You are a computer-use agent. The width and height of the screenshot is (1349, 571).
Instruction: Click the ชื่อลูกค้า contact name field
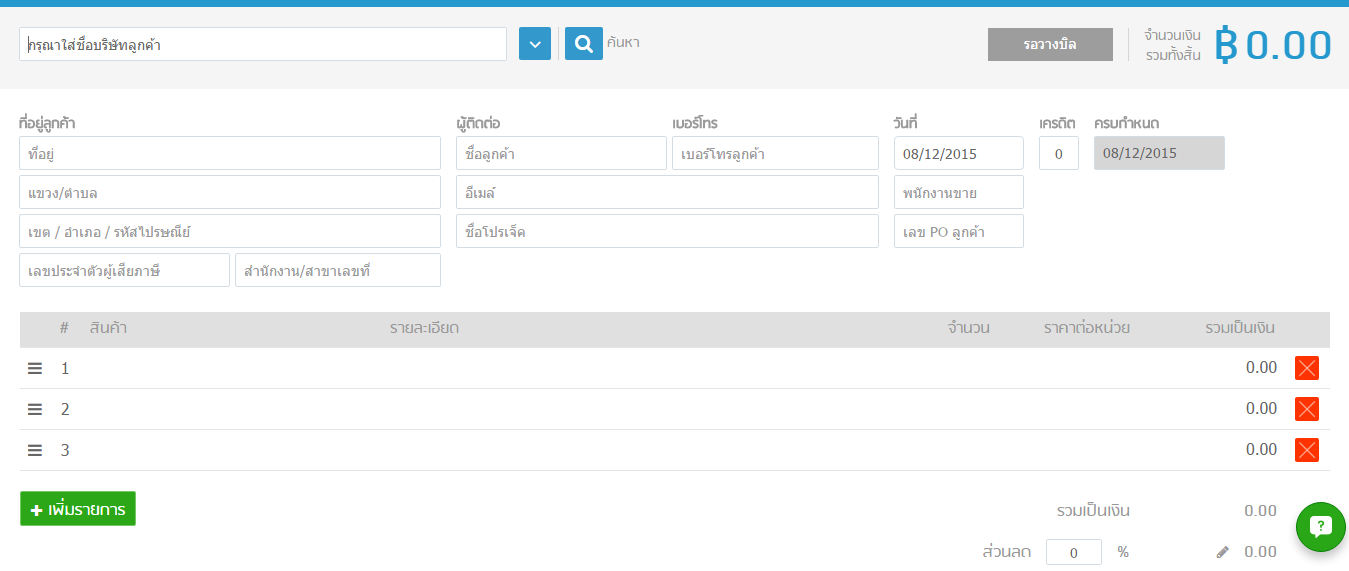561,153
